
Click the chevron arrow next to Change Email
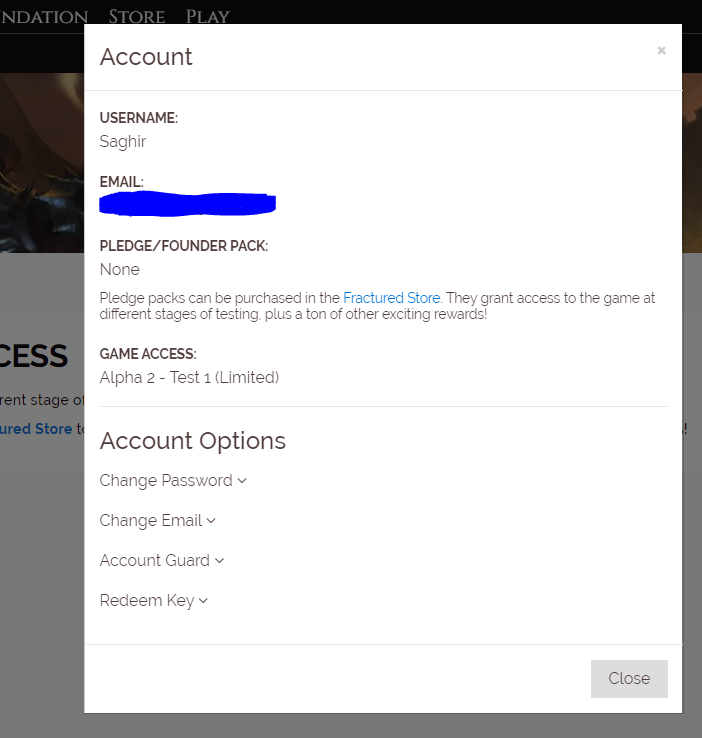pyautogui.click(x=211, y=521)
